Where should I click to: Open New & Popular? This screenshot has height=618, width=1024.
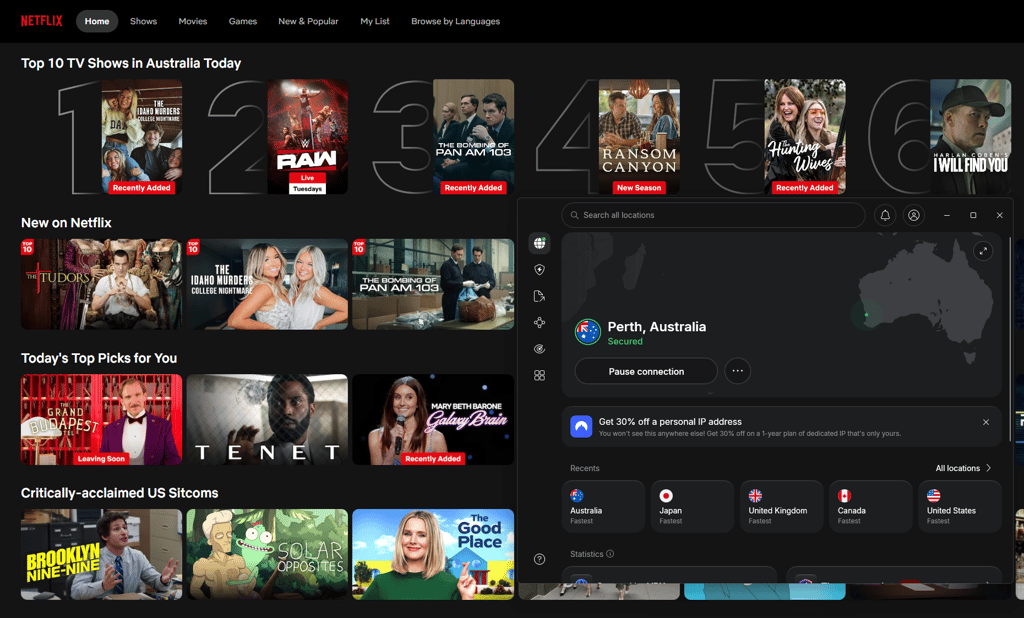pos(308,22)
